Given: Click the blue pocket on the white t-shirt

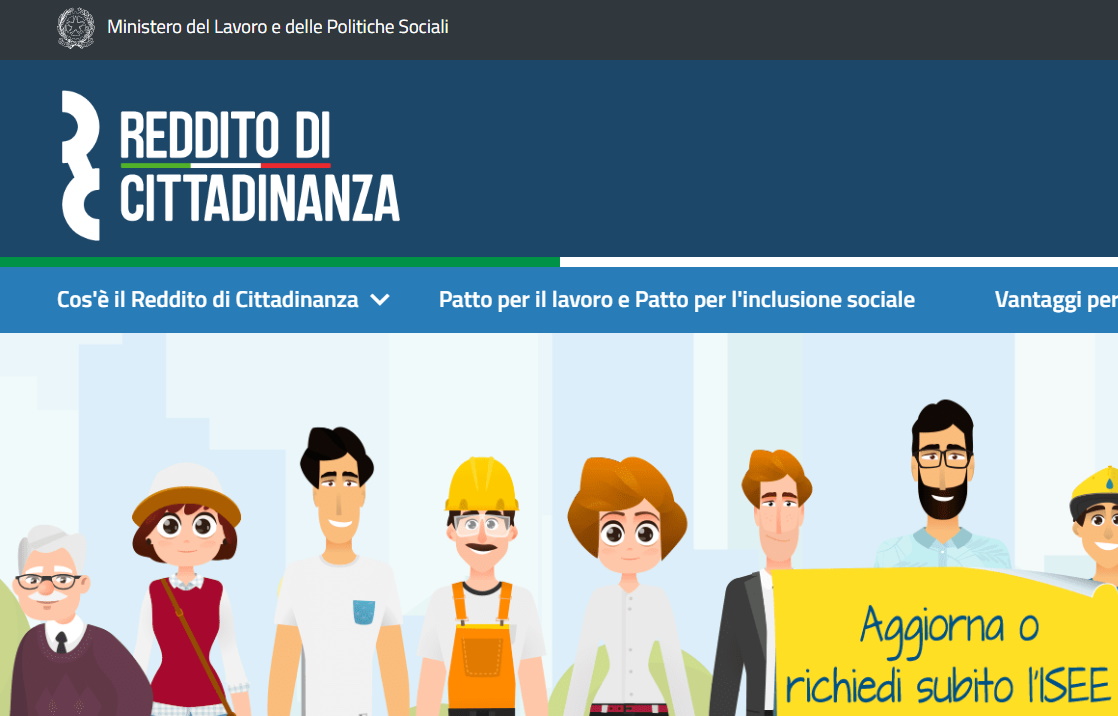Looking at the screenshot, I should pos(364,612).
